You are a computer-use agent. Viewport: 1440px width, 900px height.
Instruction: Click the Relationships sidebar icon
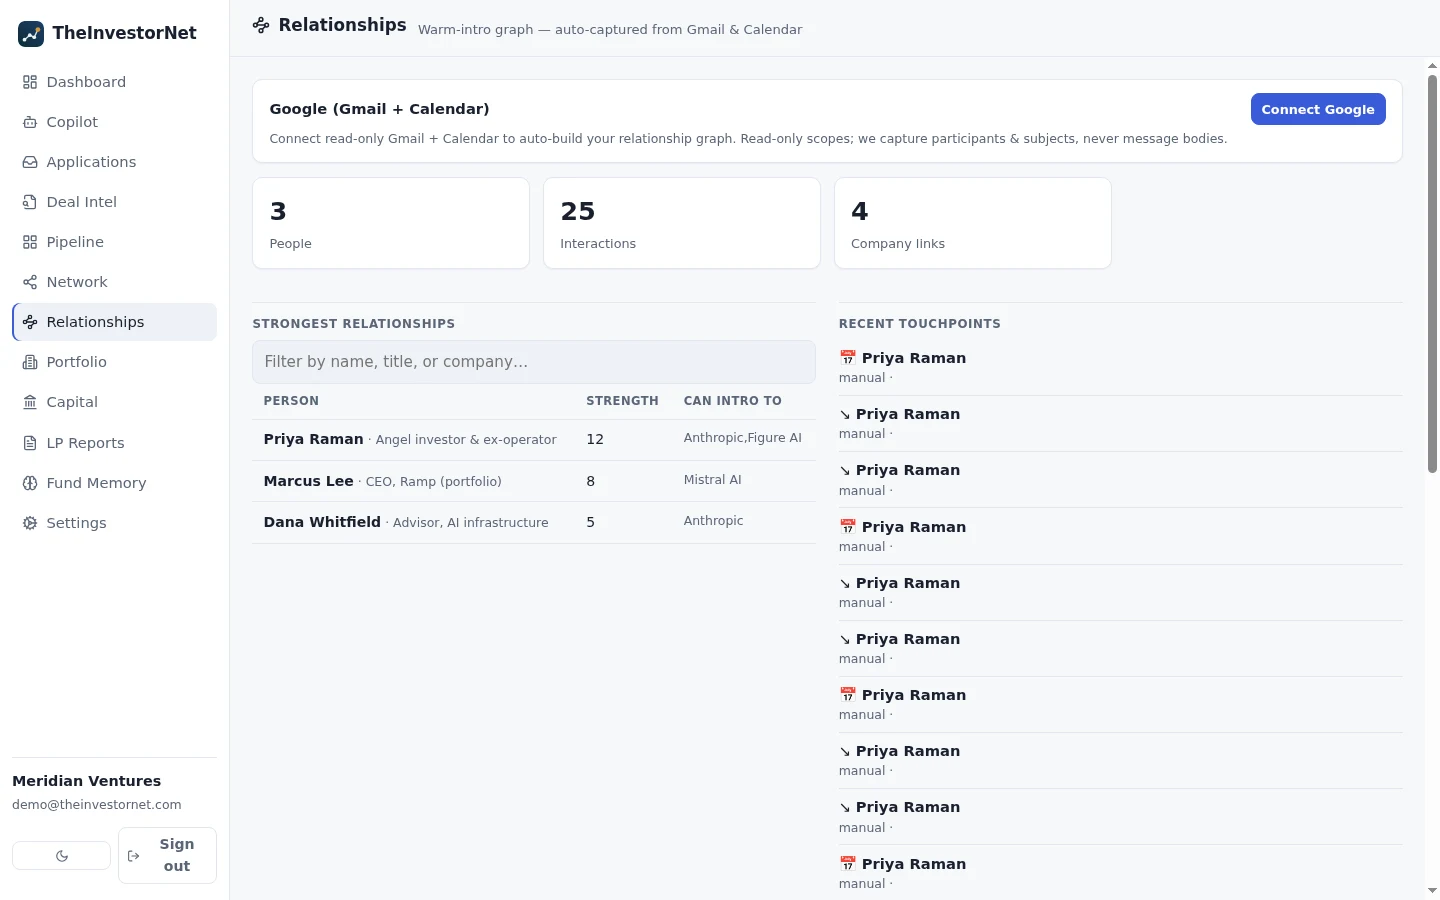click(30, 322)
